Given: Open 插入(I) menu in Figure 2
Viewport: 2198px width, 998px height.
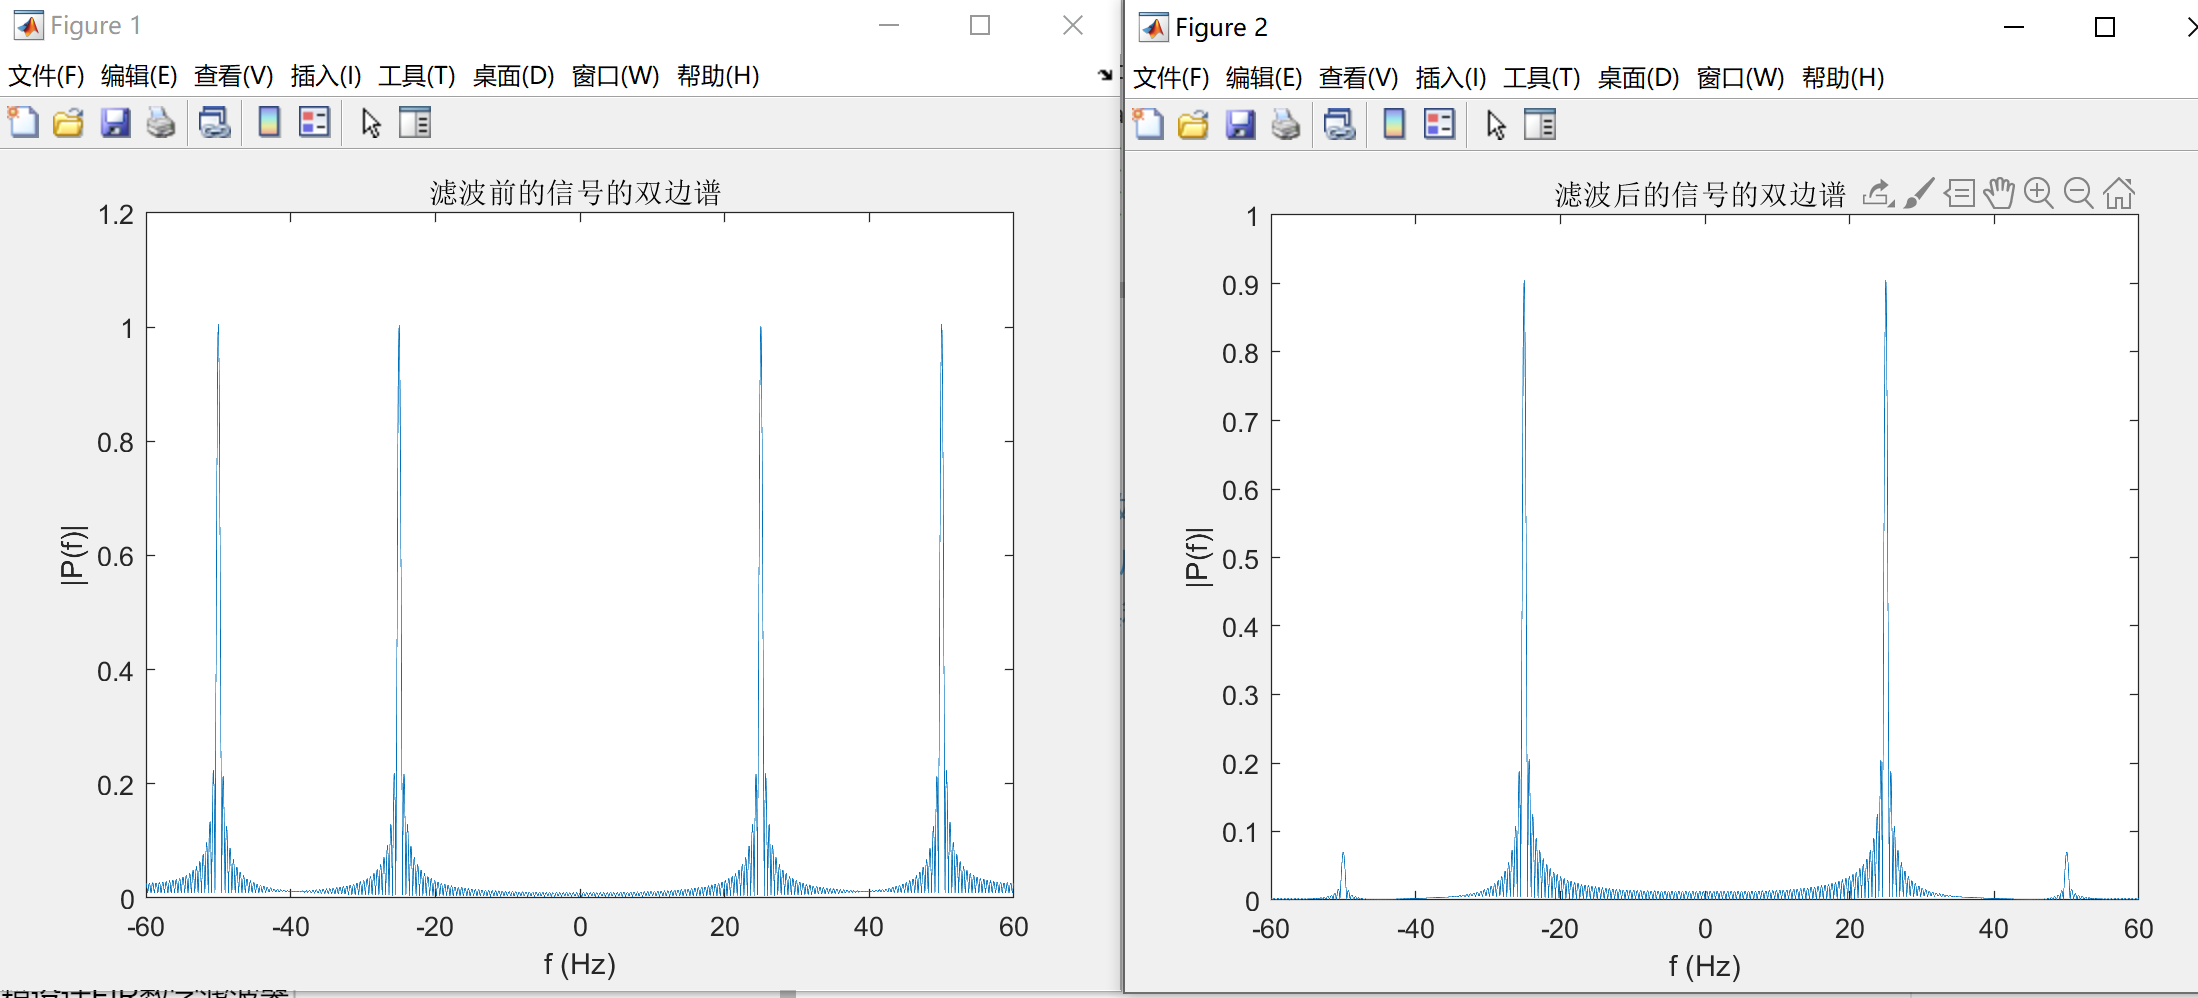Looking at the screenshot, I should [x=1451, y=78].
